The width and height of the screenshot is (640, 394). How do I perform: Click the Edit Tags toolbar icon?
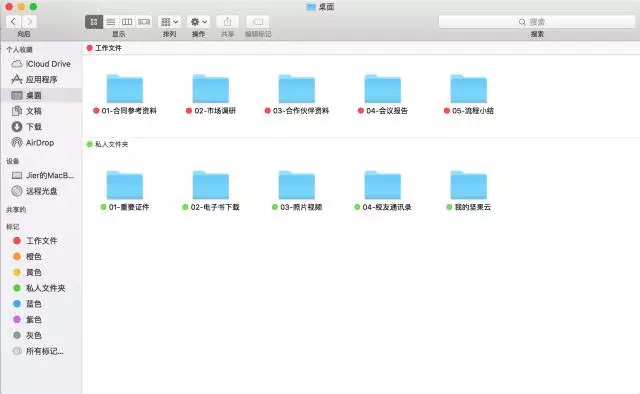258,22
